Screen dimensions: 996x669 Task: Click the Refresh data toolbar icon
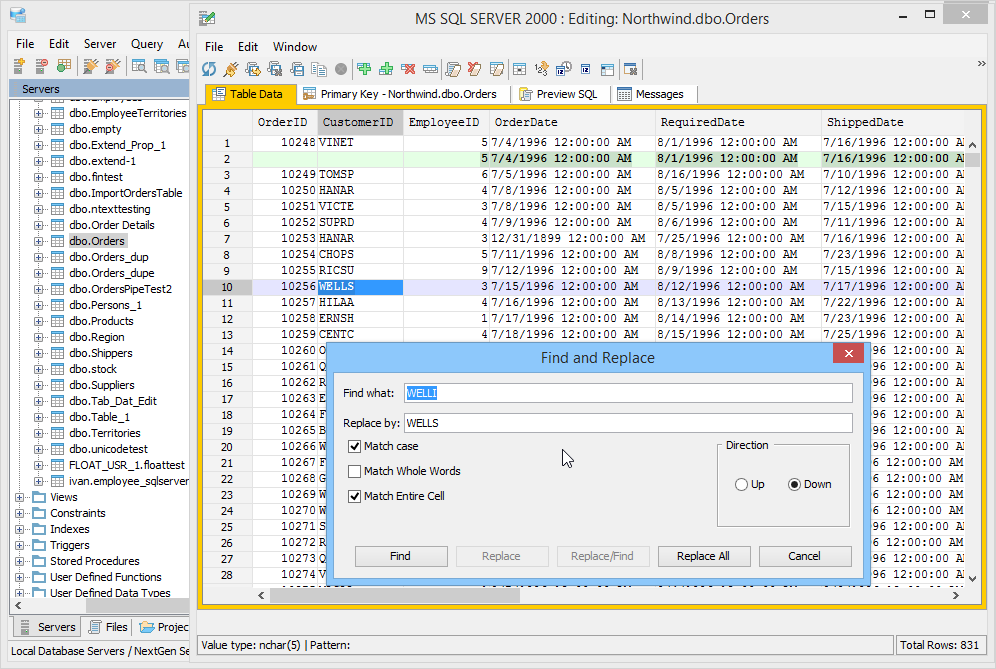pos(209,69)
